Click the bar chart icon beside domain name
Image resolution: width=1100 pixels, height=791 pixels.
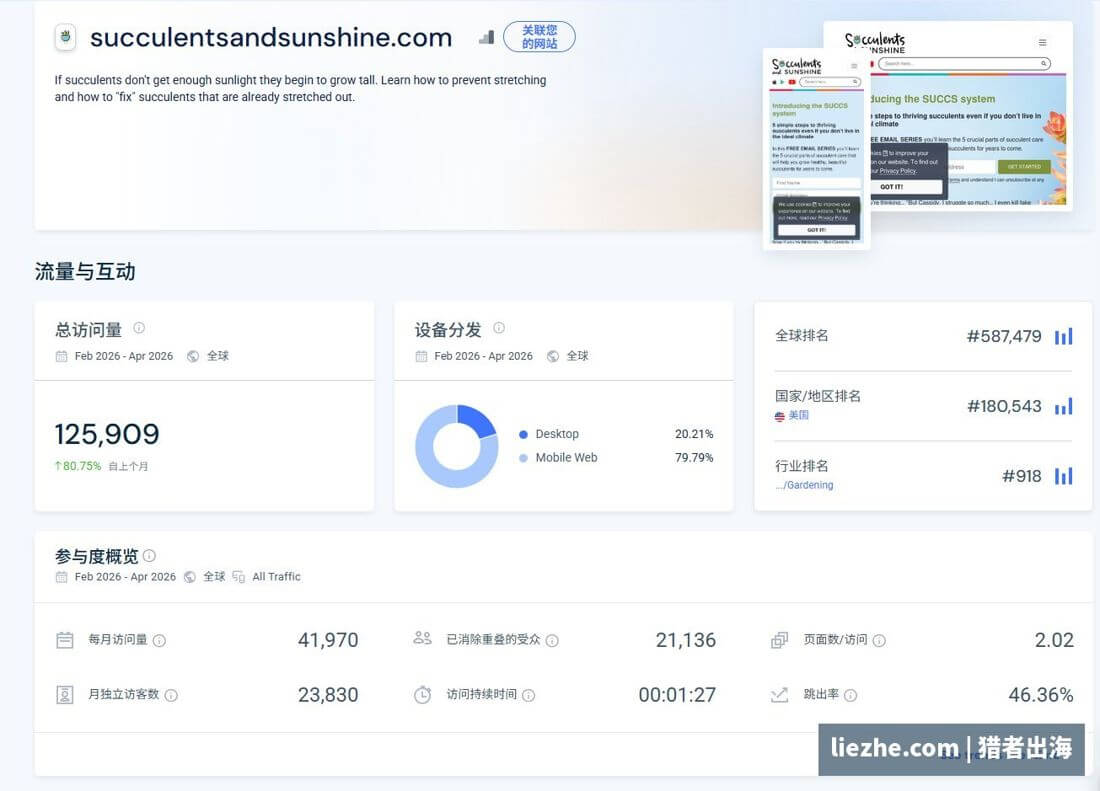coord(486,37)
